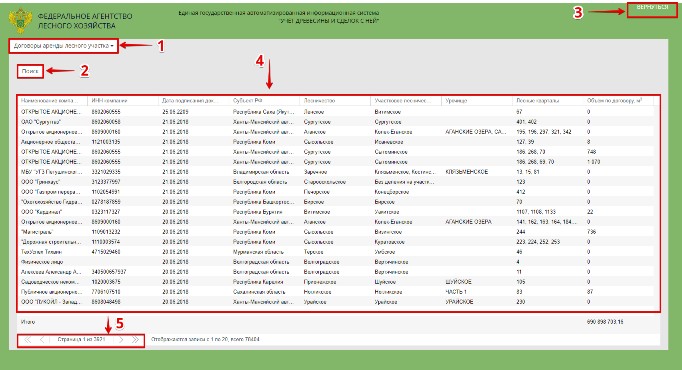Click the 'Участковое лесничес...' column header

pos(402,100)
